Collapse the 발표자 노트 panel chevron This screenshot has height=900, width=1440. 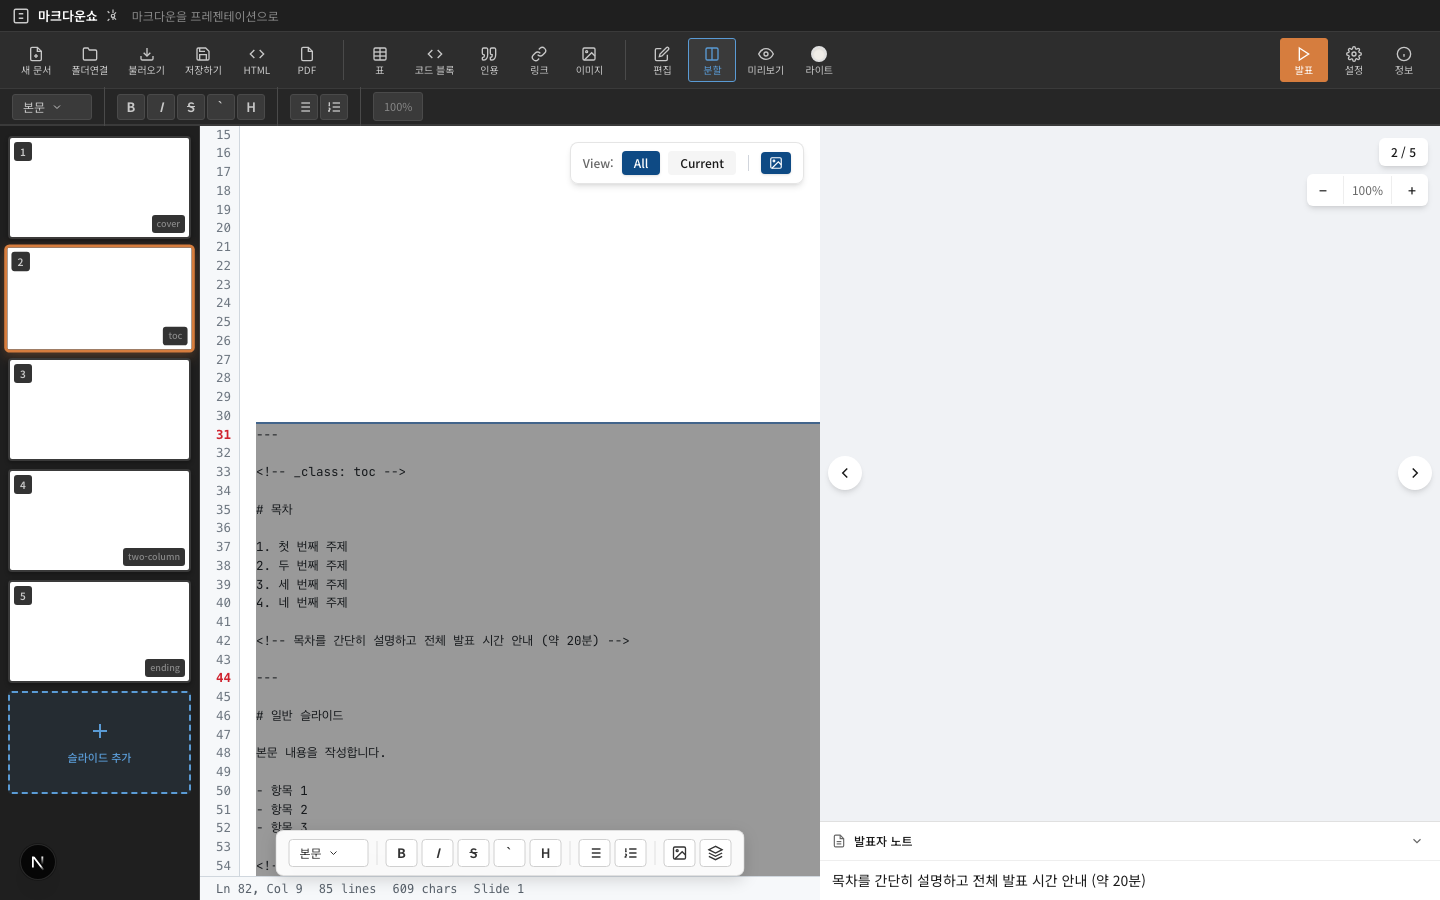(x=1416, y=841)
